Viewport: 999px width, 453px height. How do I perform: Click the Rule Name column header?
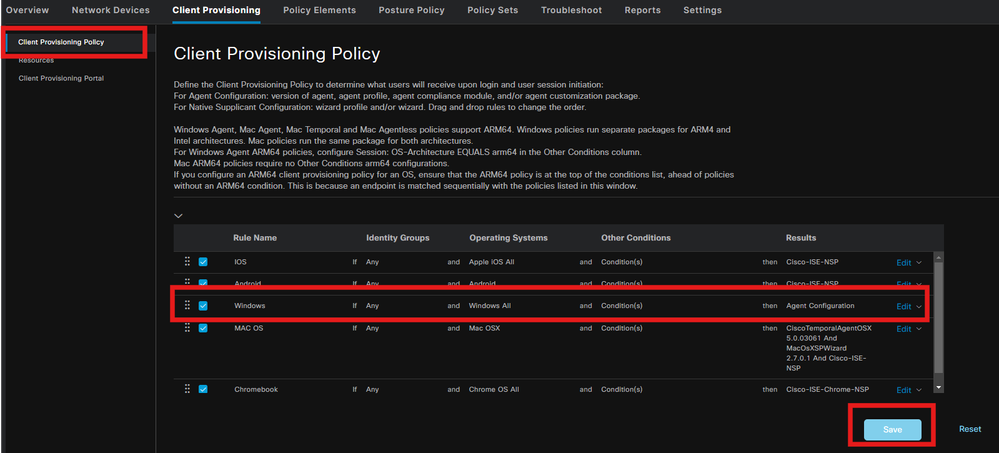tap(255, 238)
